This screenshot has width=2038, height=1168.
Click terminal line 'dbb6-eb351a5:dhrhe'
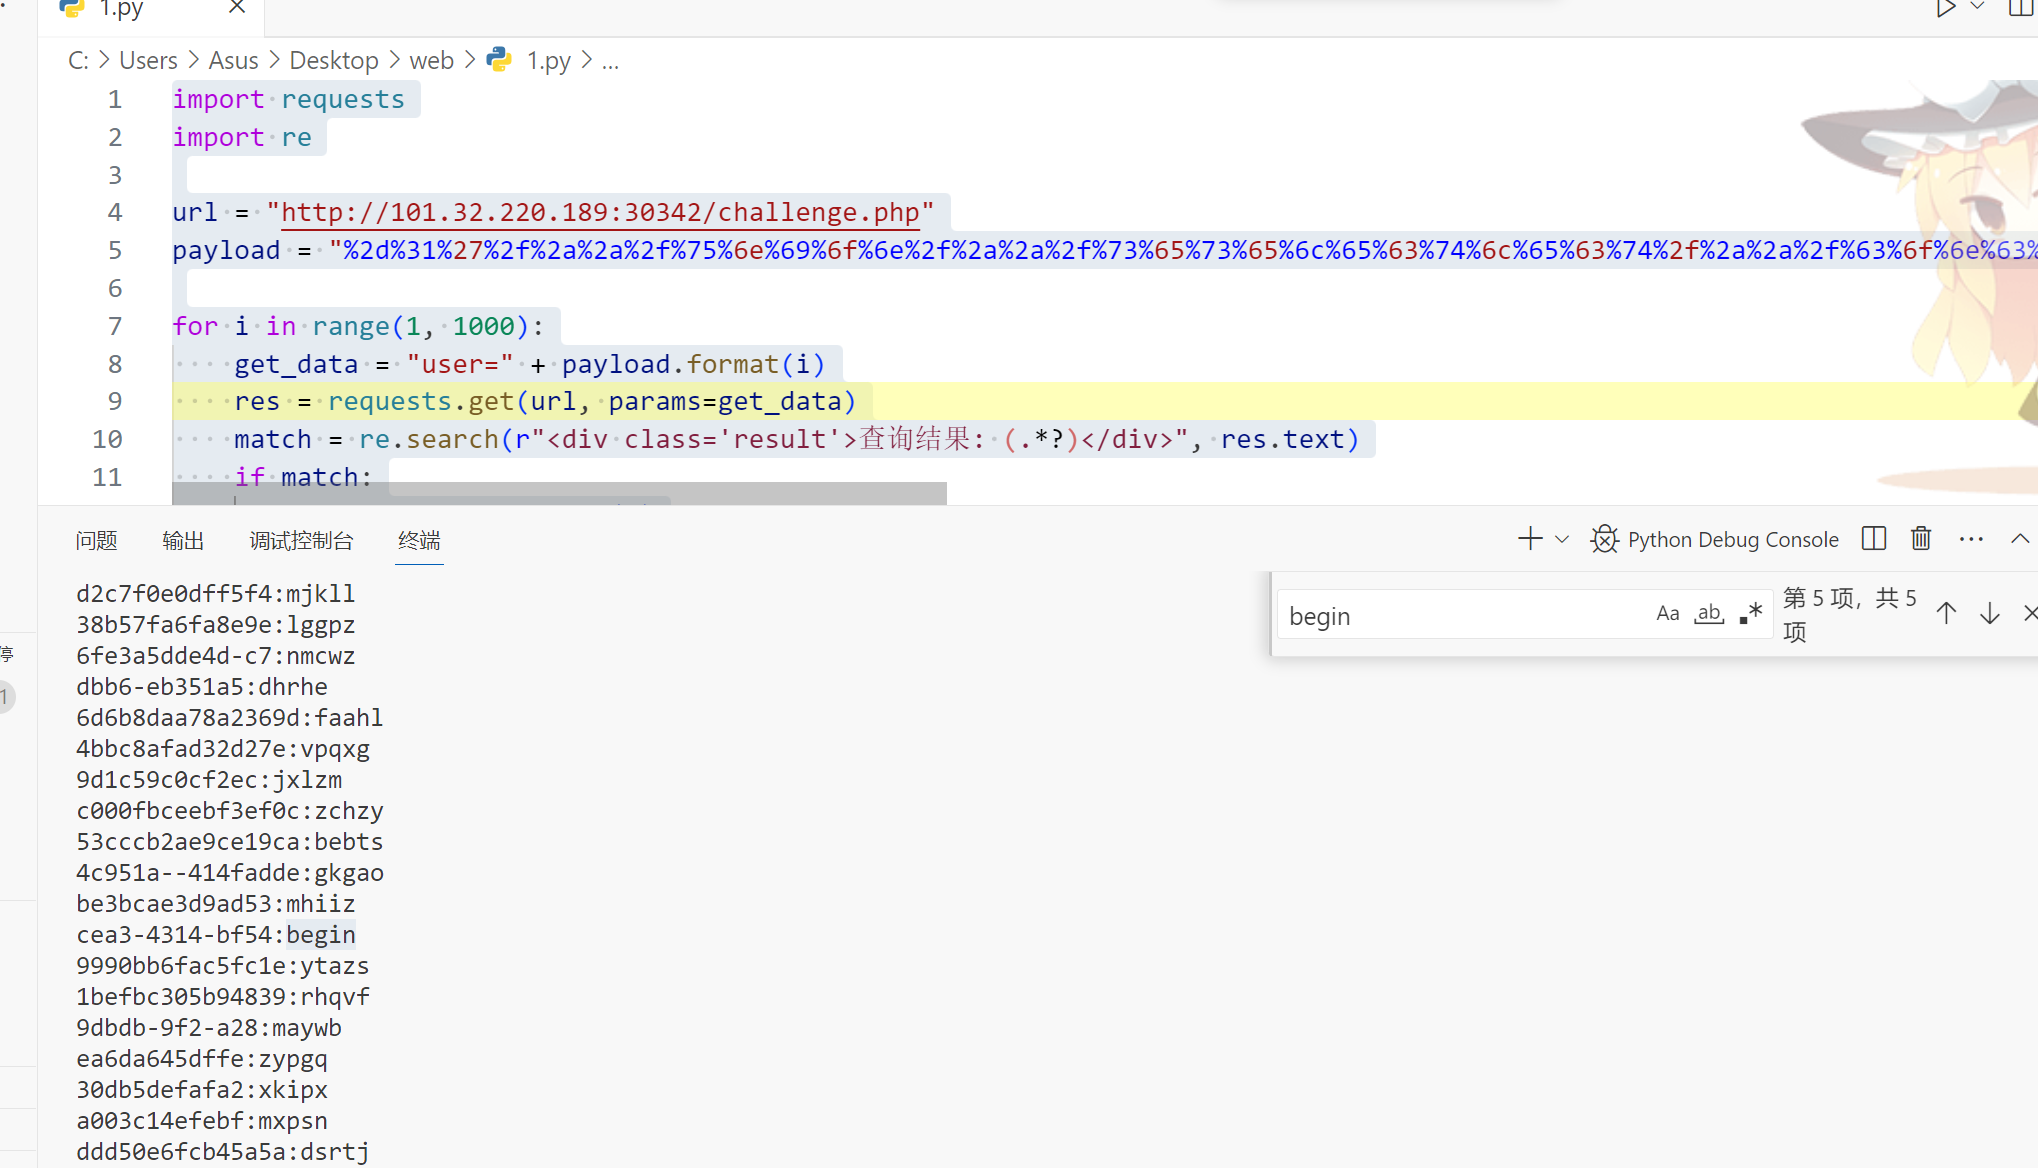[x=201, y=687]
